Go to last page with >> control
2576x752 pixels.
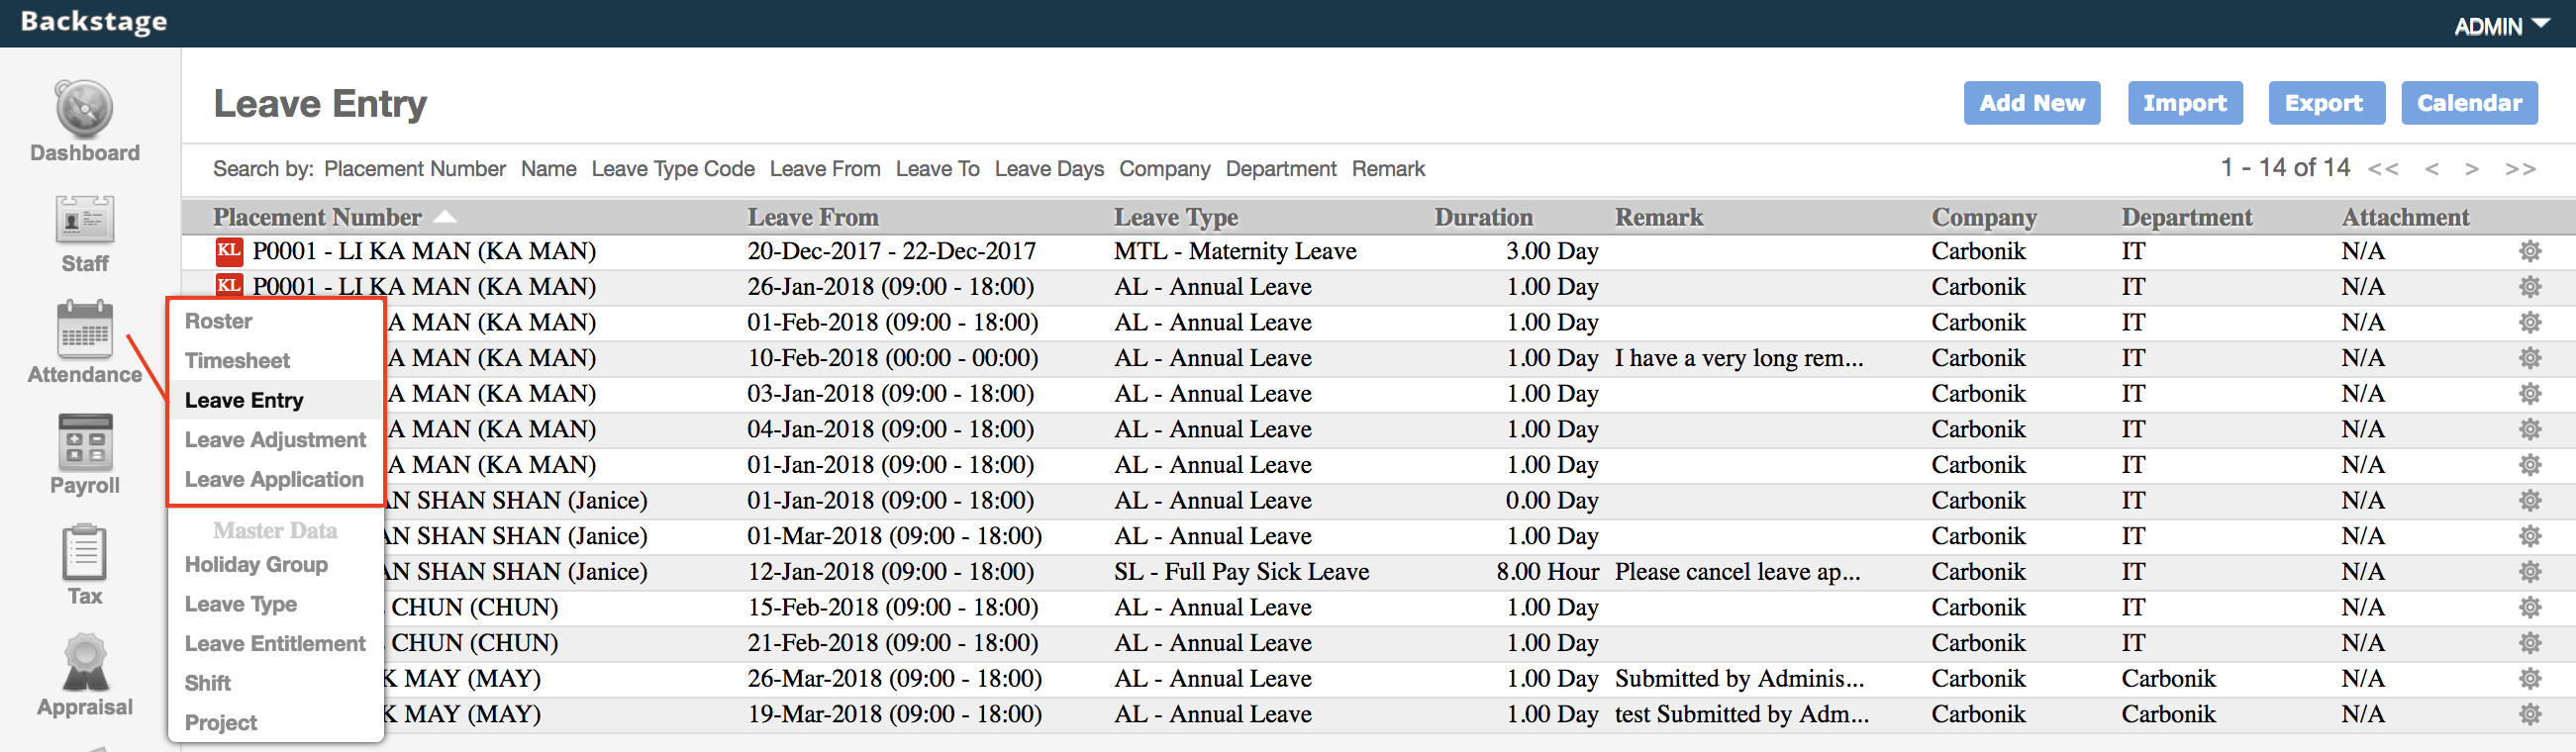[2520, 169]
